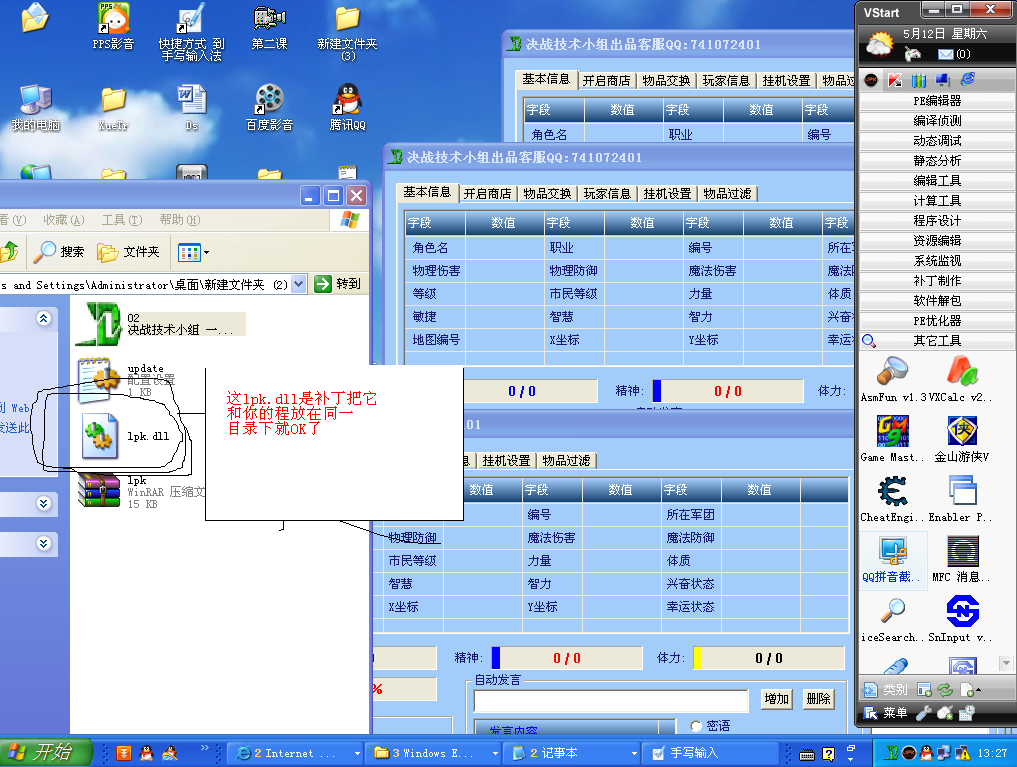This screenshot has height=767, width=1017.
Task: Click the 增加 button beside 自动发言 field
Action: (x=776, y=699)
